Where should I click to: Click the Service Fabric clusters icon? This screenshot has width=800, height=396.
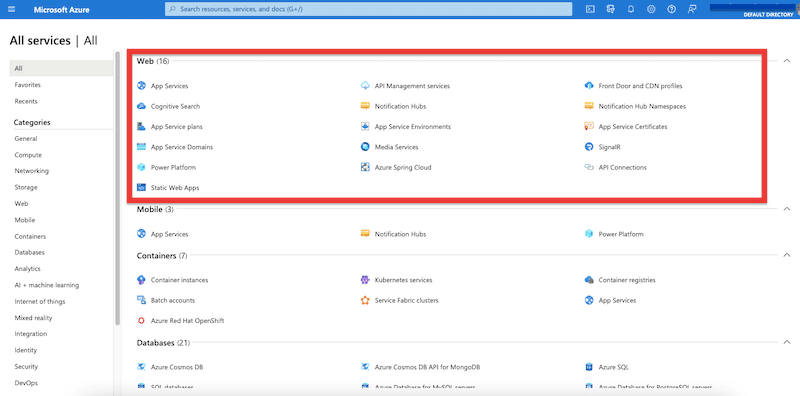coord(365,301)
